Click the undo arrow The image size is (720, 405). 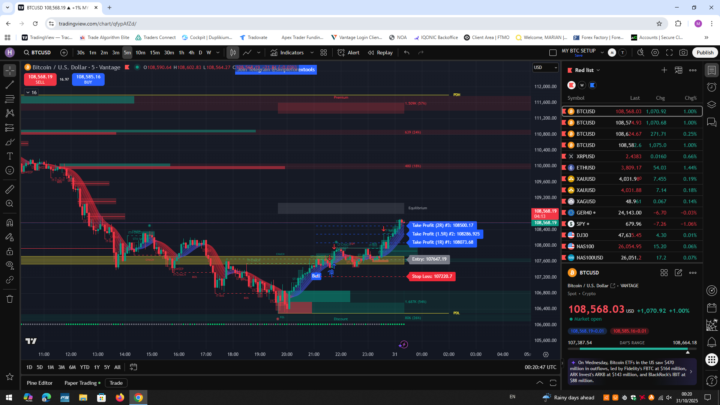(x=407, y=53)
